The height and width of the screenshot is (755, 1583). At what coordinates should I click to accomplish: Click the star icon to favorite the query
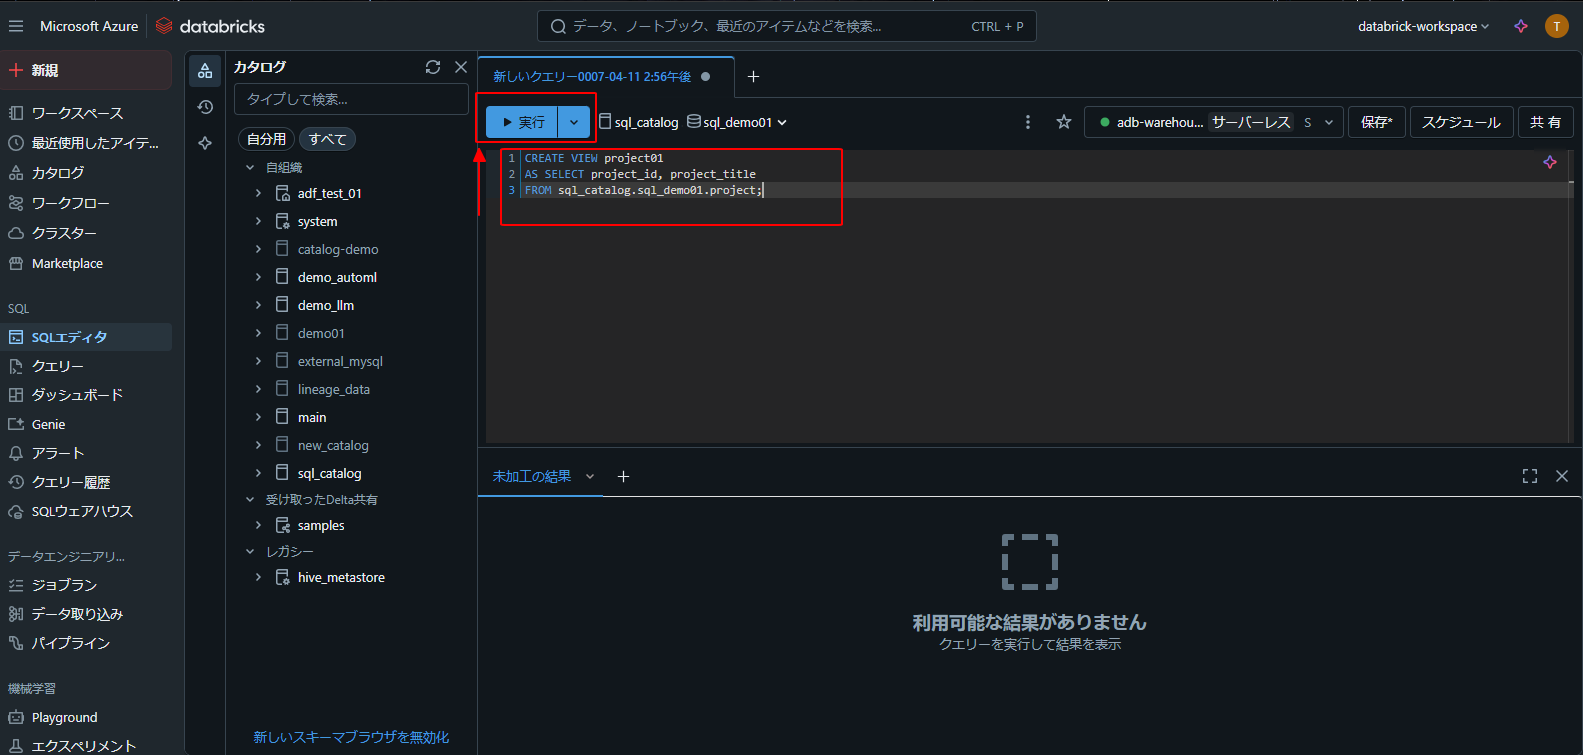coord(1064,122)
